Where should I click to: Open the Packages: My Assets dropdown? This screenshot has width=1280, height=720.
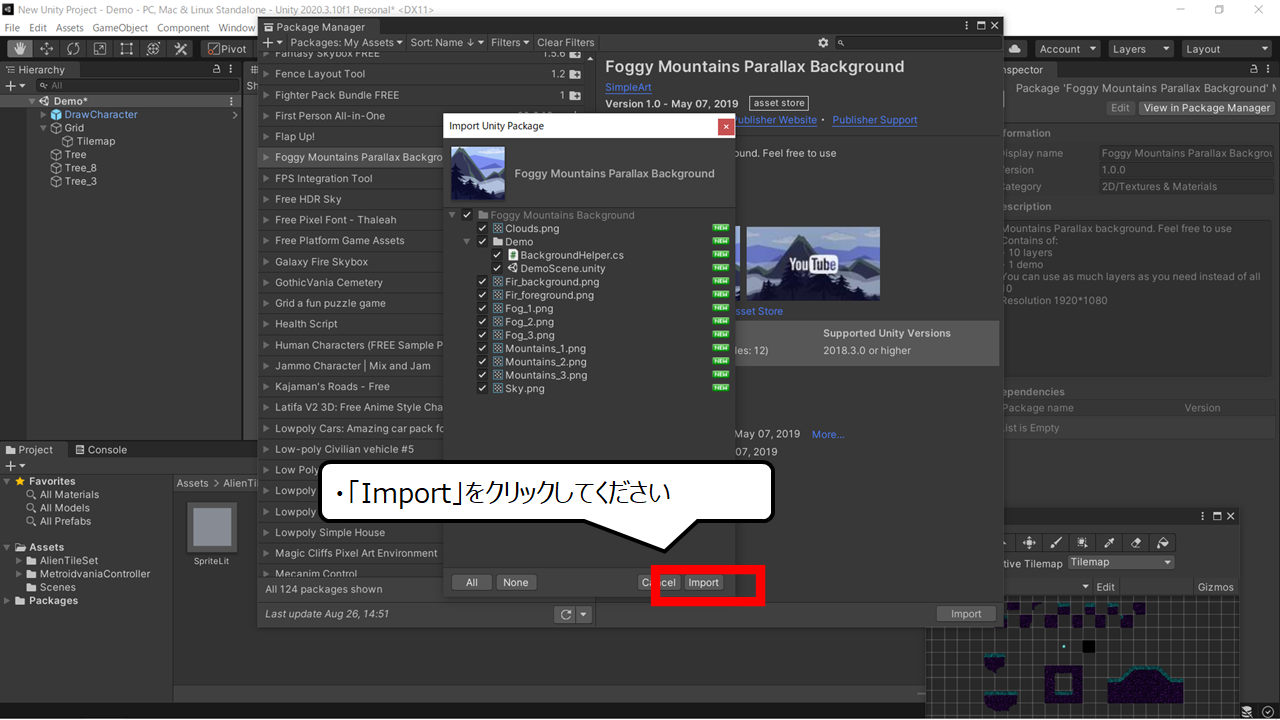pos(346,43)
